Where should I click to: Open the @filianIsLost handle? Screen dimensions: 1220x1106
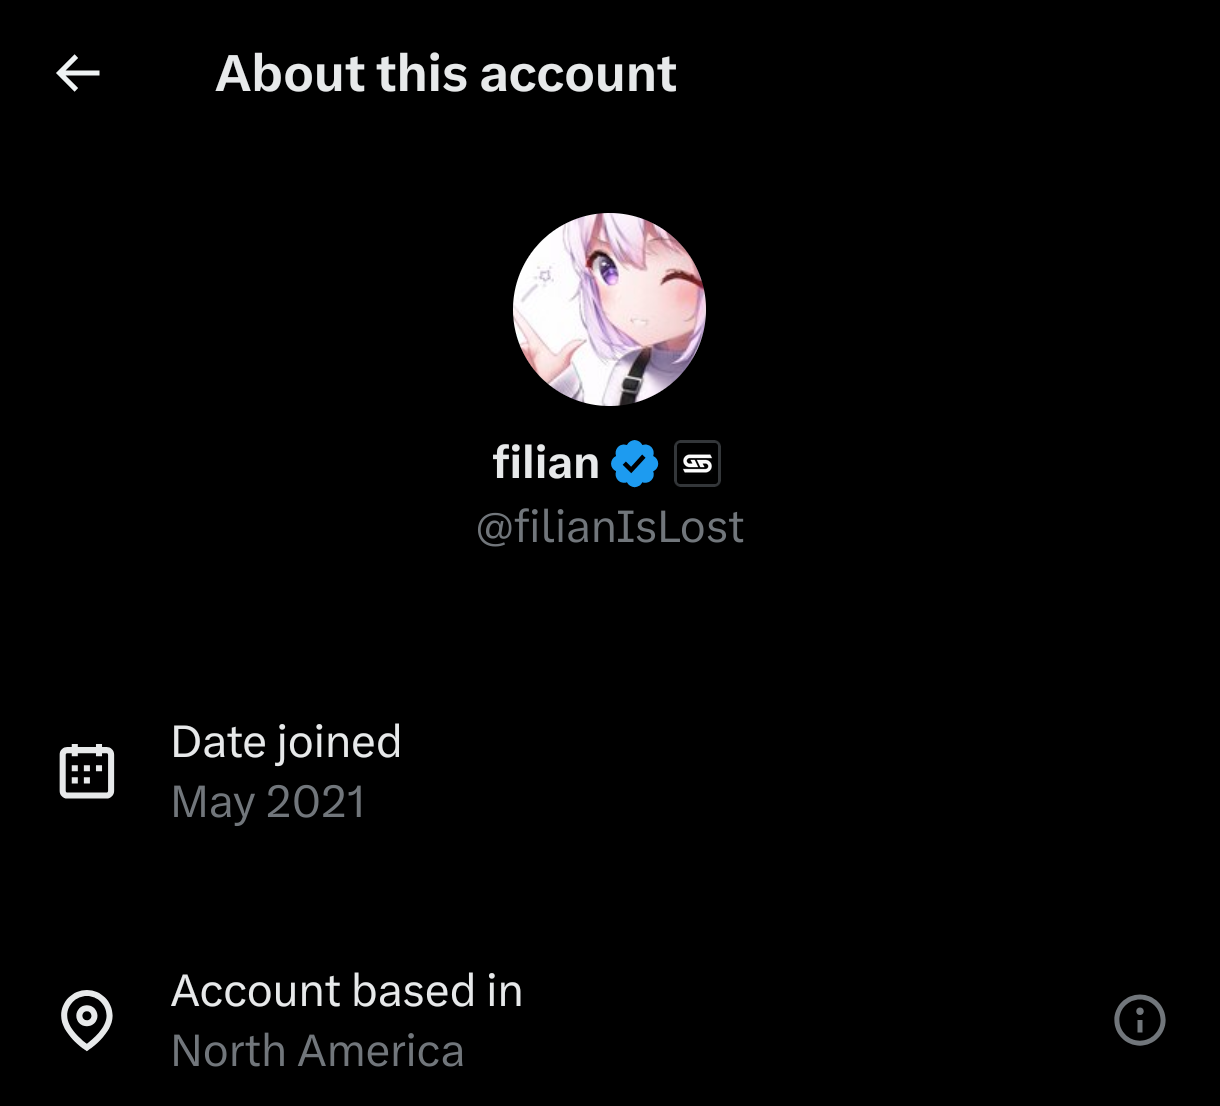pyautogui.click(x=610, y=527)
